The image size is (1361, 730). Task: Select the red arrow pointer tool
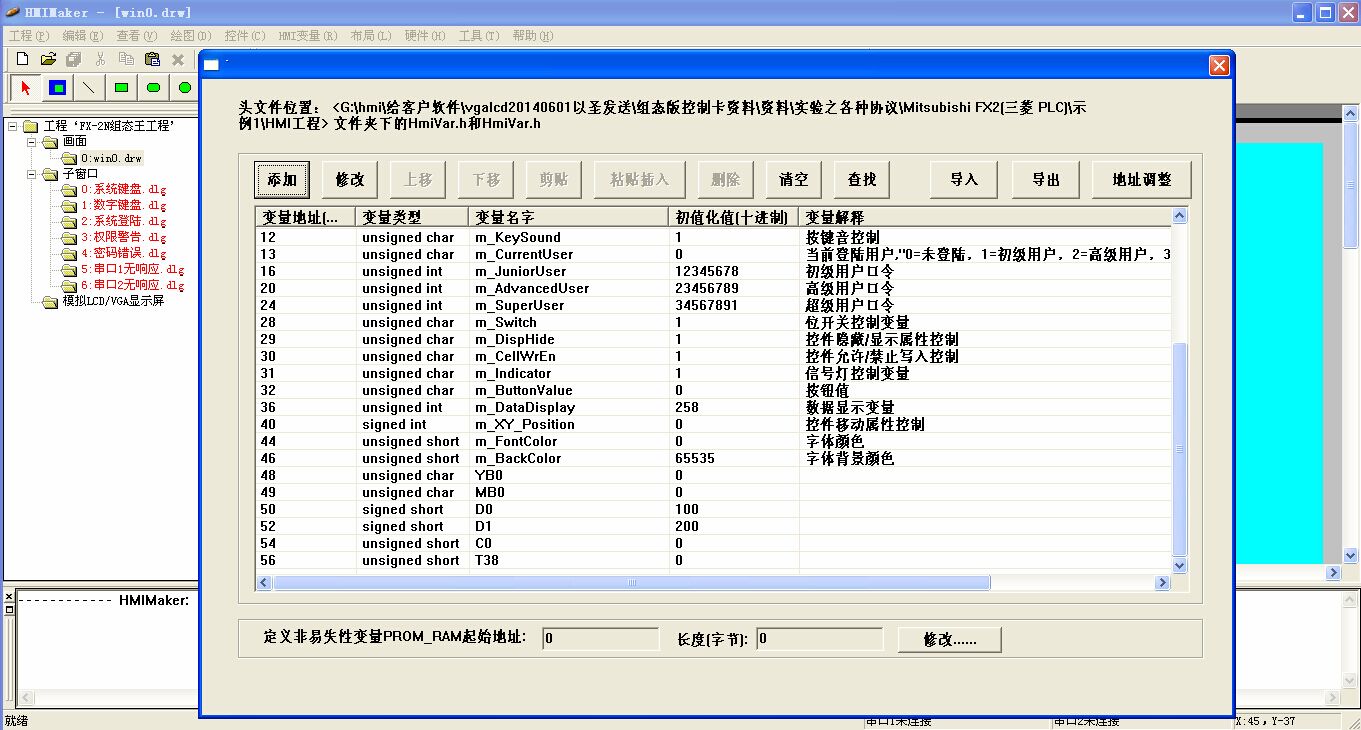tap(26, 88)
